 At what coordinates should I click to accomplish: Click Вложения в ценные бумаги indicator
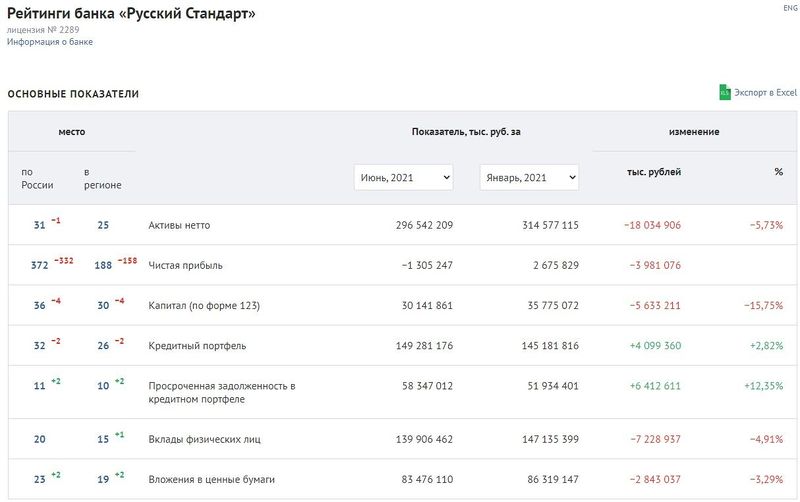(x=212, y=480)
